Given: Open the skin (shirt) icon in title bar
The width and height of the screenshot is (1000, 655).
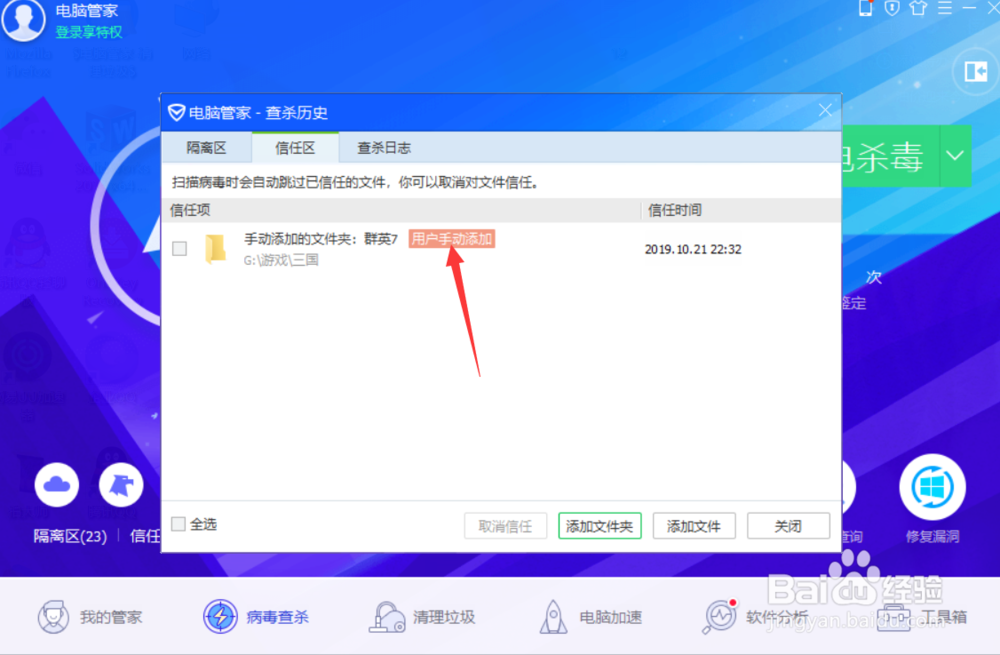Looking at the screenshot, I should coord(918,8).
